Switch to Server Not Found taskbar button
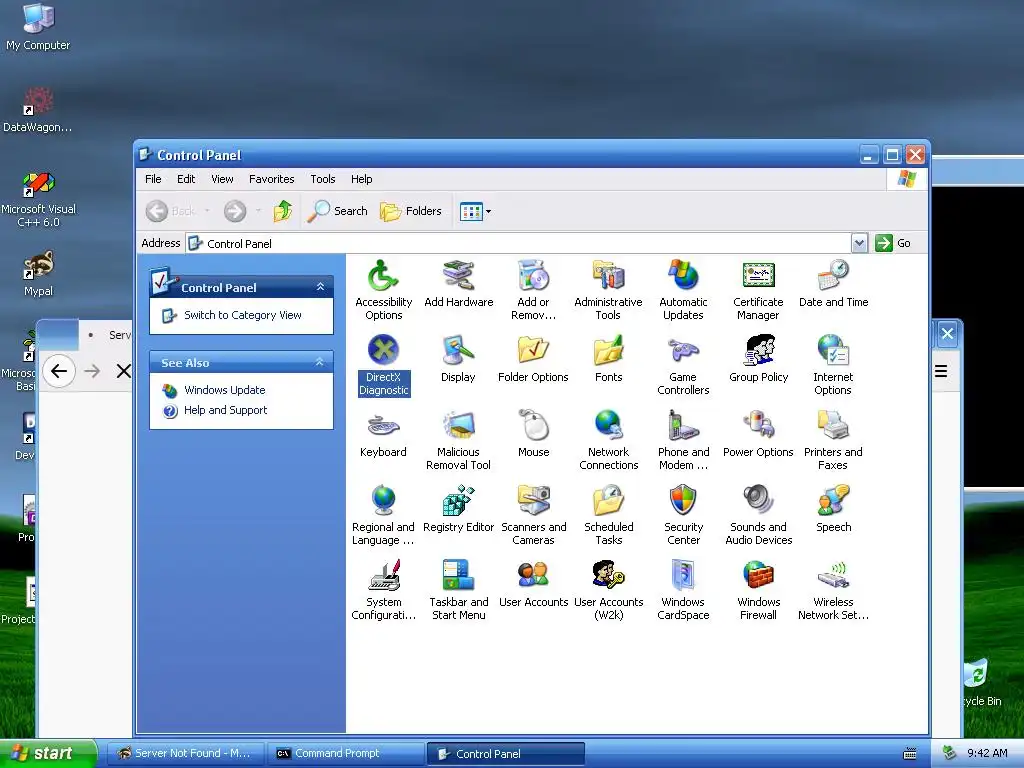Viewport: 1024px width, 768px height. pos(185,754)
